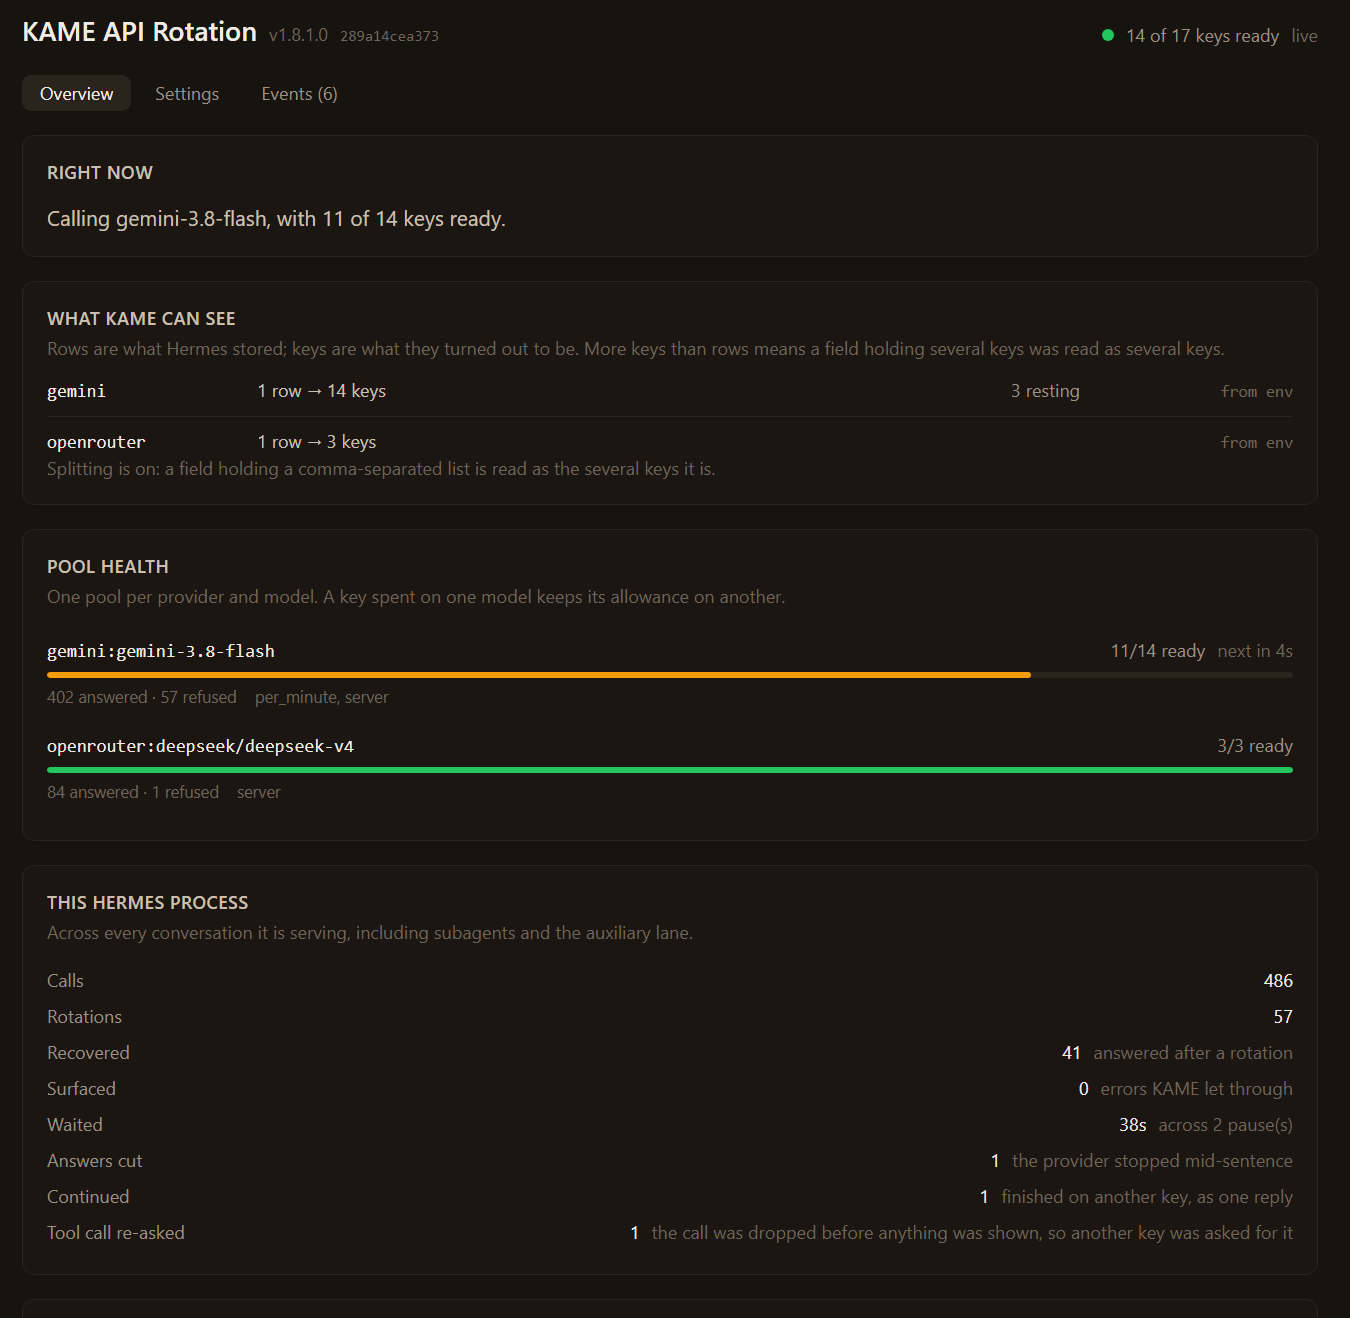Image resolution: width=1350 pixels, height=1318 pixels.
Task: Click the version label v1.8.1.0
Action: (x=298, y=35)
